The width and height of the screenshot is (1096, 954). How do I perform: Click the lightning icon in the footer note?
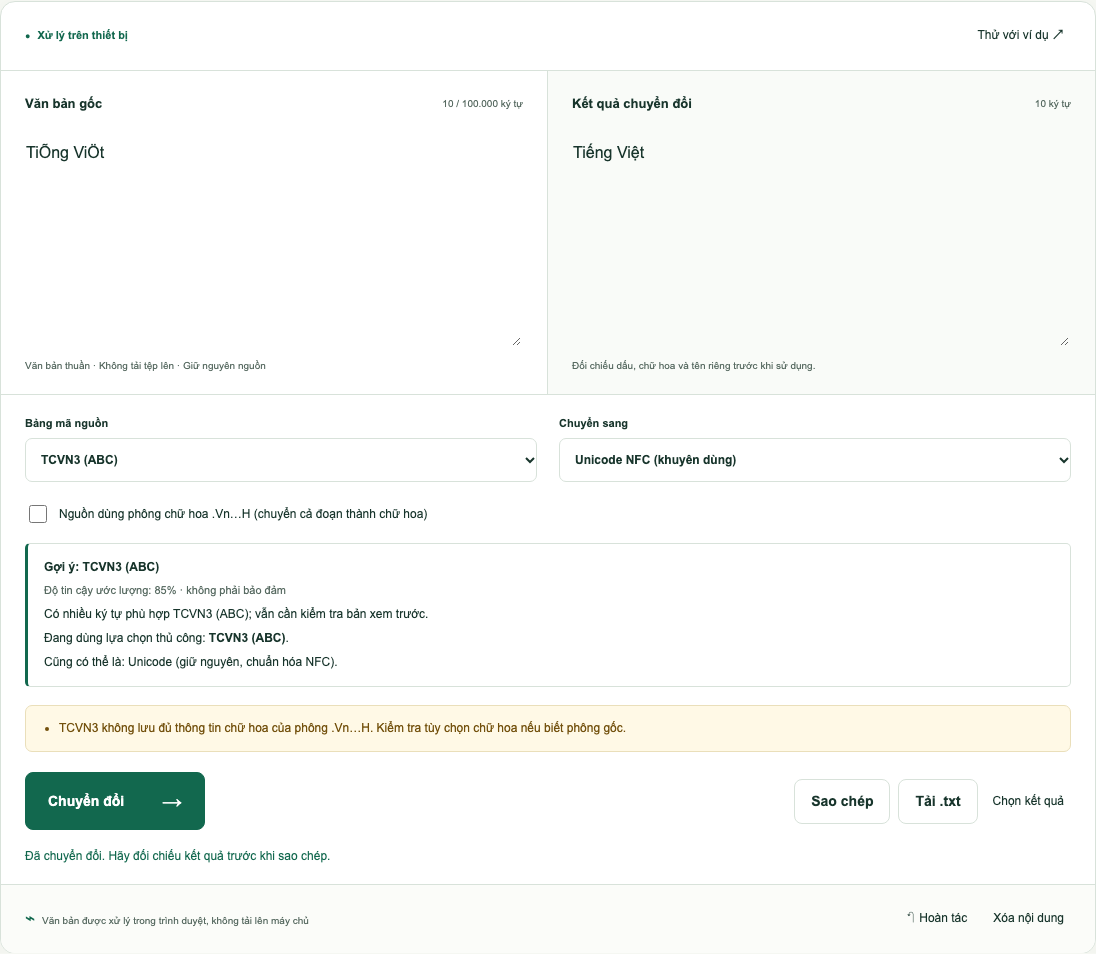(x=30, y=919)
